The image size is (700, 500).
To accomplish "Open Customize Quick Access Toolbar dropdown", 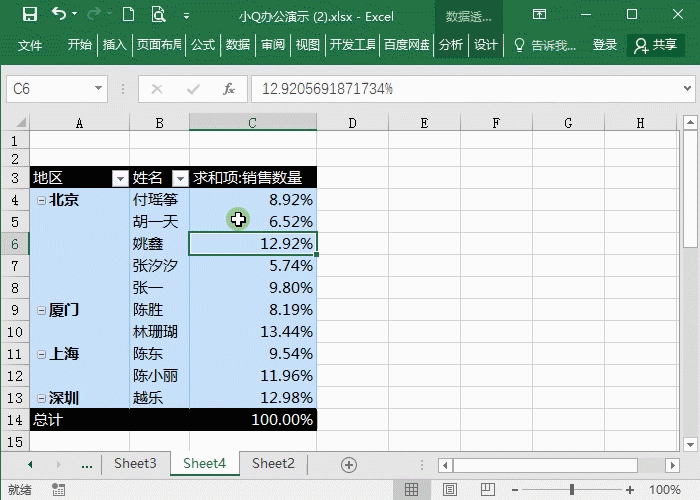I will point(187,17).
